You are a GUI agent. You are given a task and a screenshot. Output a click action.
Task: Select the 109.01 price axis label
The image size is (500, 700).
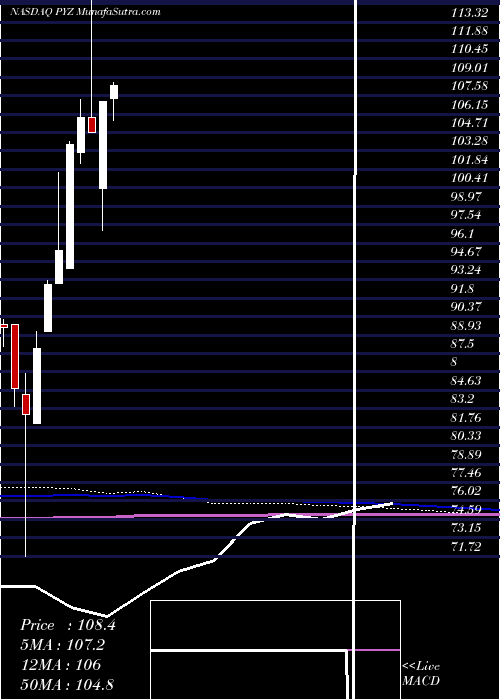tap(470, 67)
